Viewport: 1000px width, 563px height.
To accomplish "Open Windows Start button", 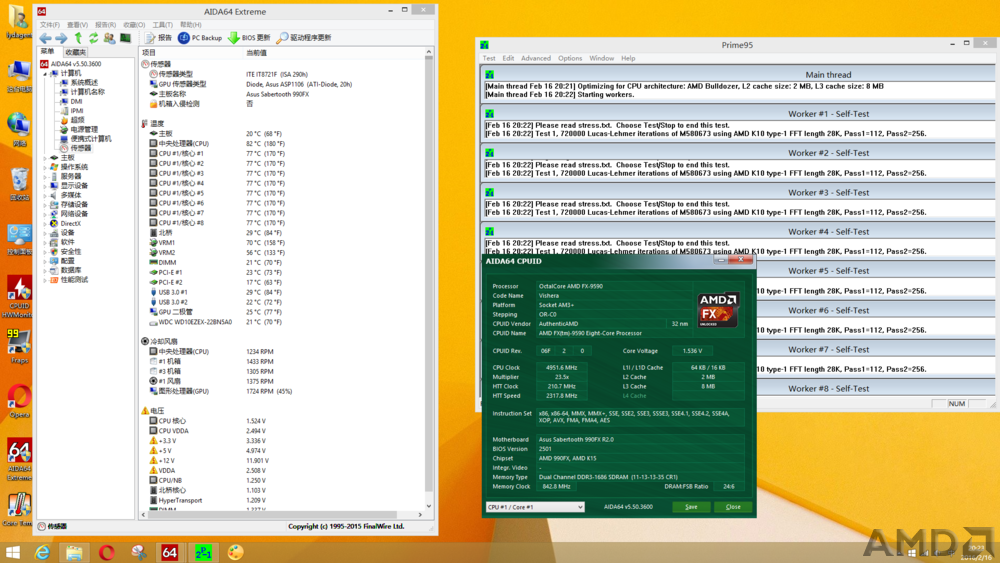I will pos(13,552).
